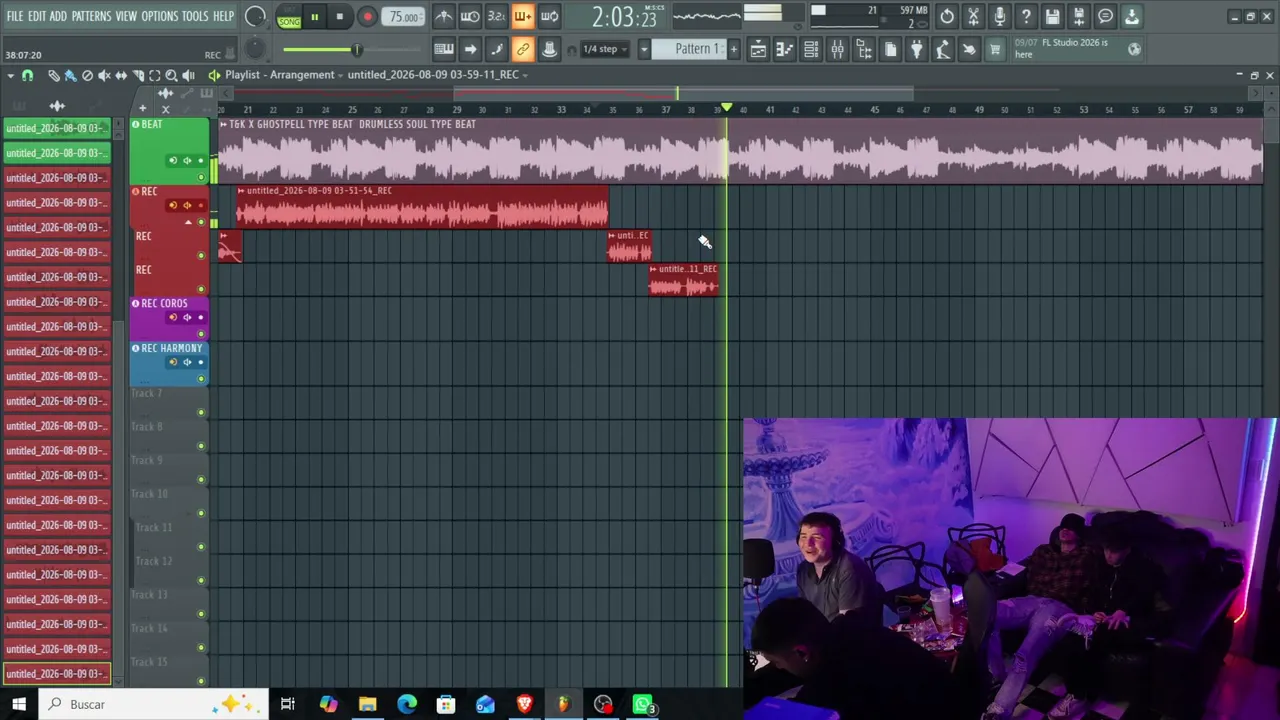Image resolution: width=1280 pixels, height=720 pixels.
Task: Select the playlist Mute tool
Action: click(104, 75)
